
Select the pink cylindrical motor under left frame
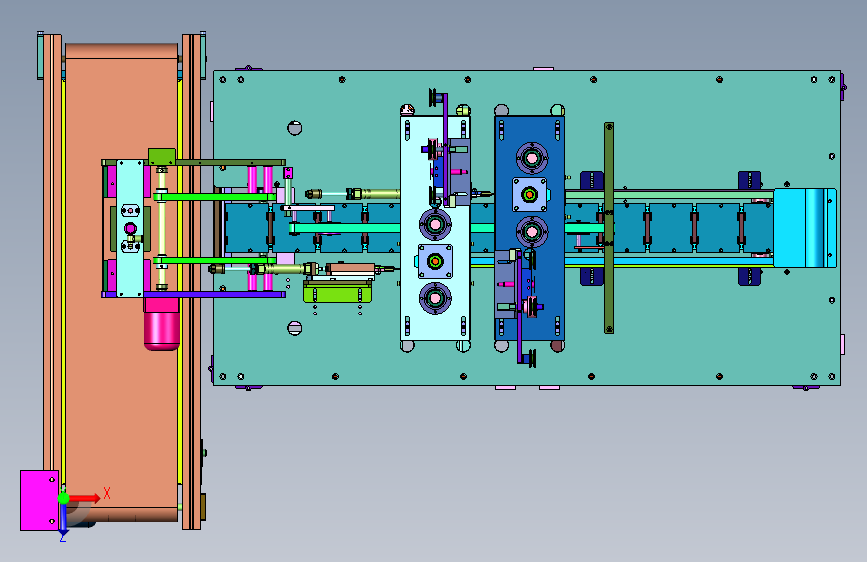pos(161,329)
